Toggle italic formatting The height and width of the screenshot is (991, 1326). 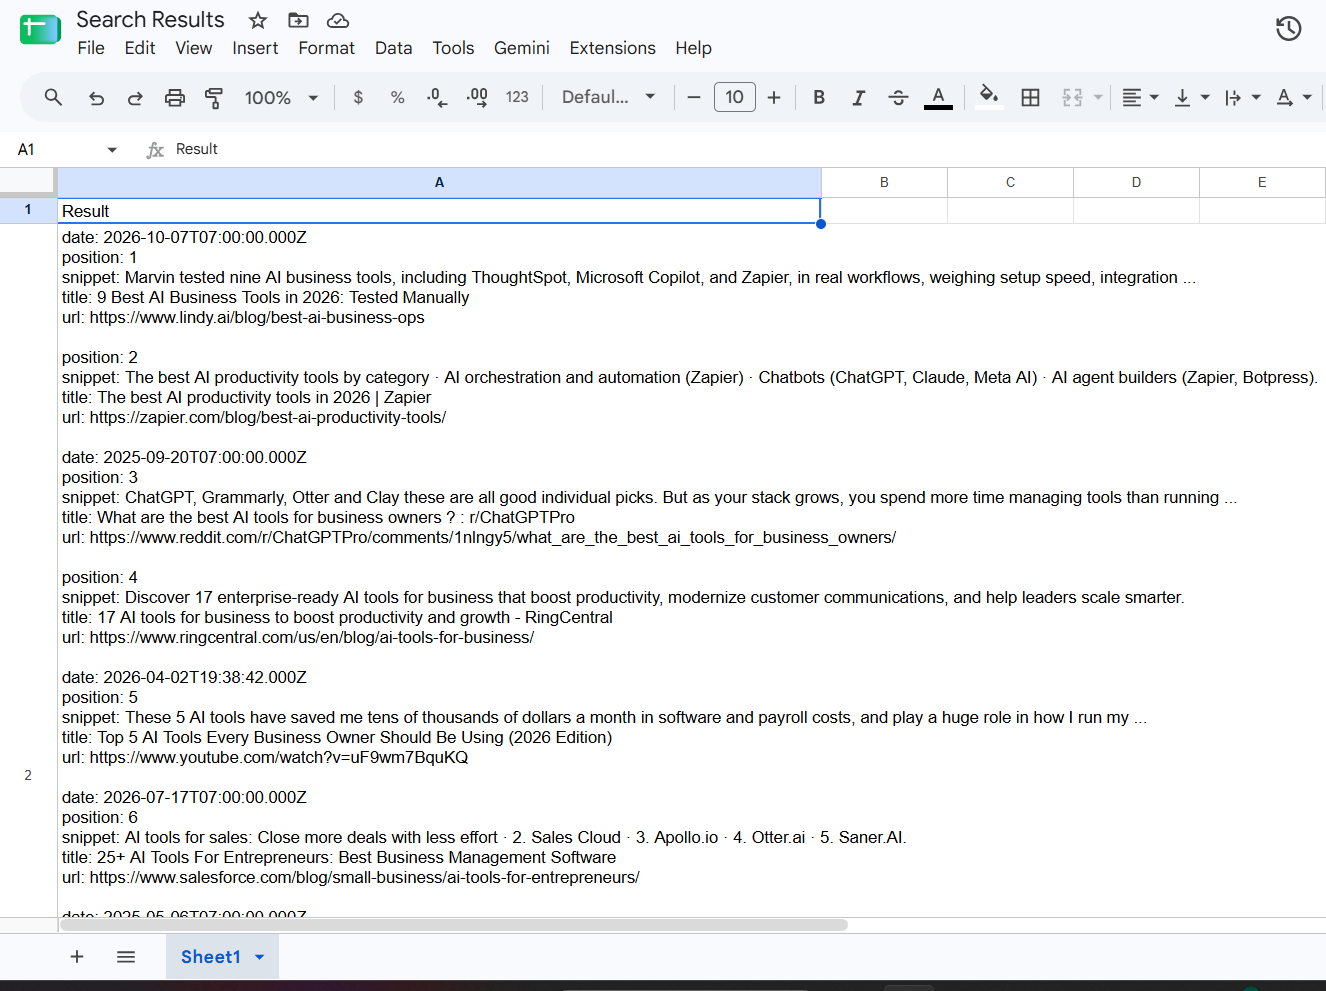[x=858, y=97]
